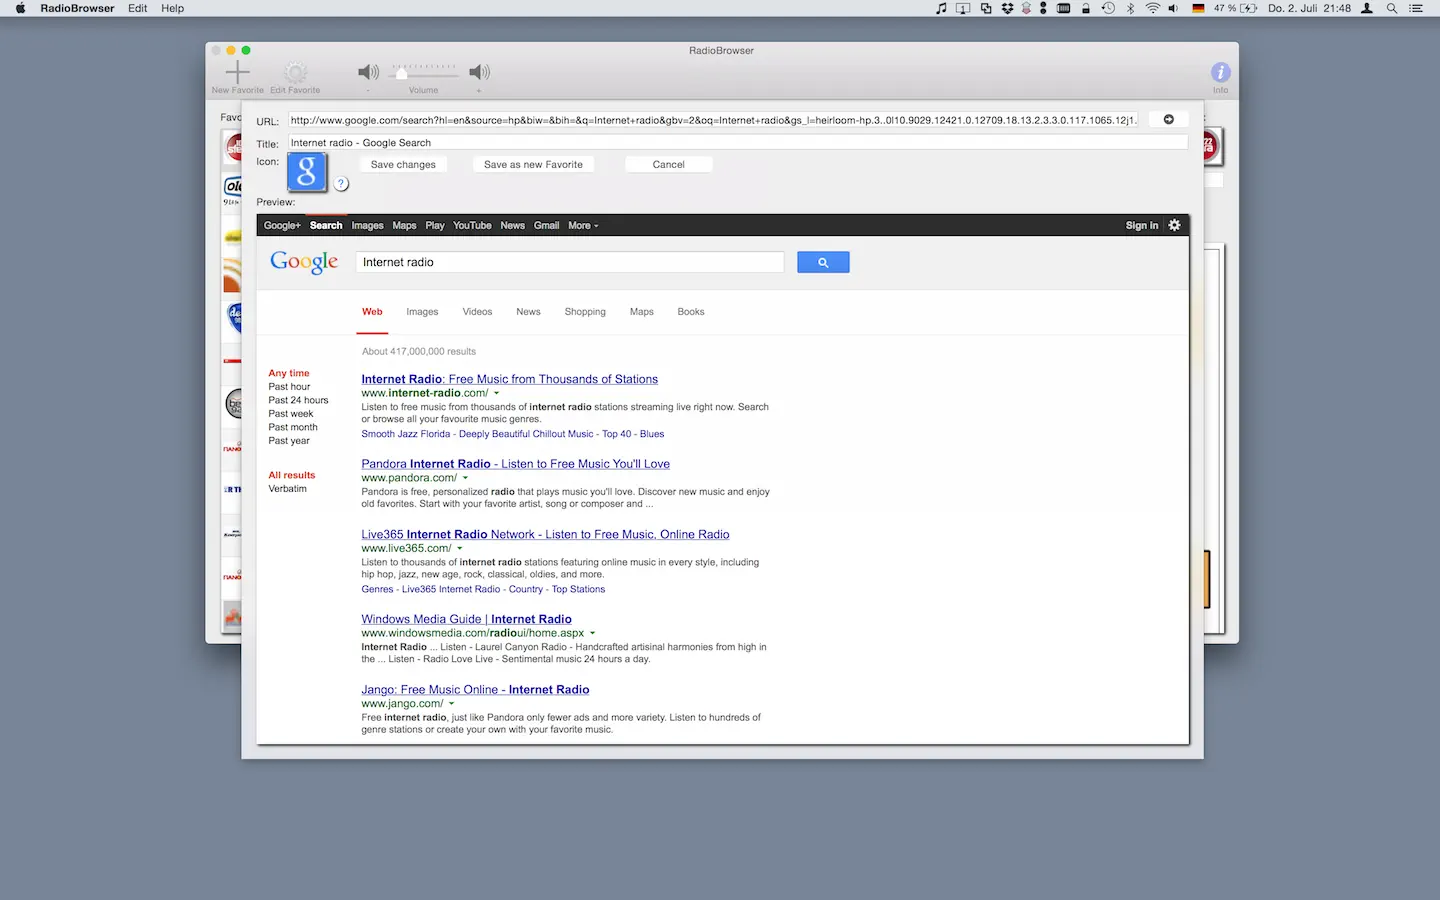Screen dimensions: 1440x900
Task: Click the volume down speaker icon
Action: coord(368,72)
